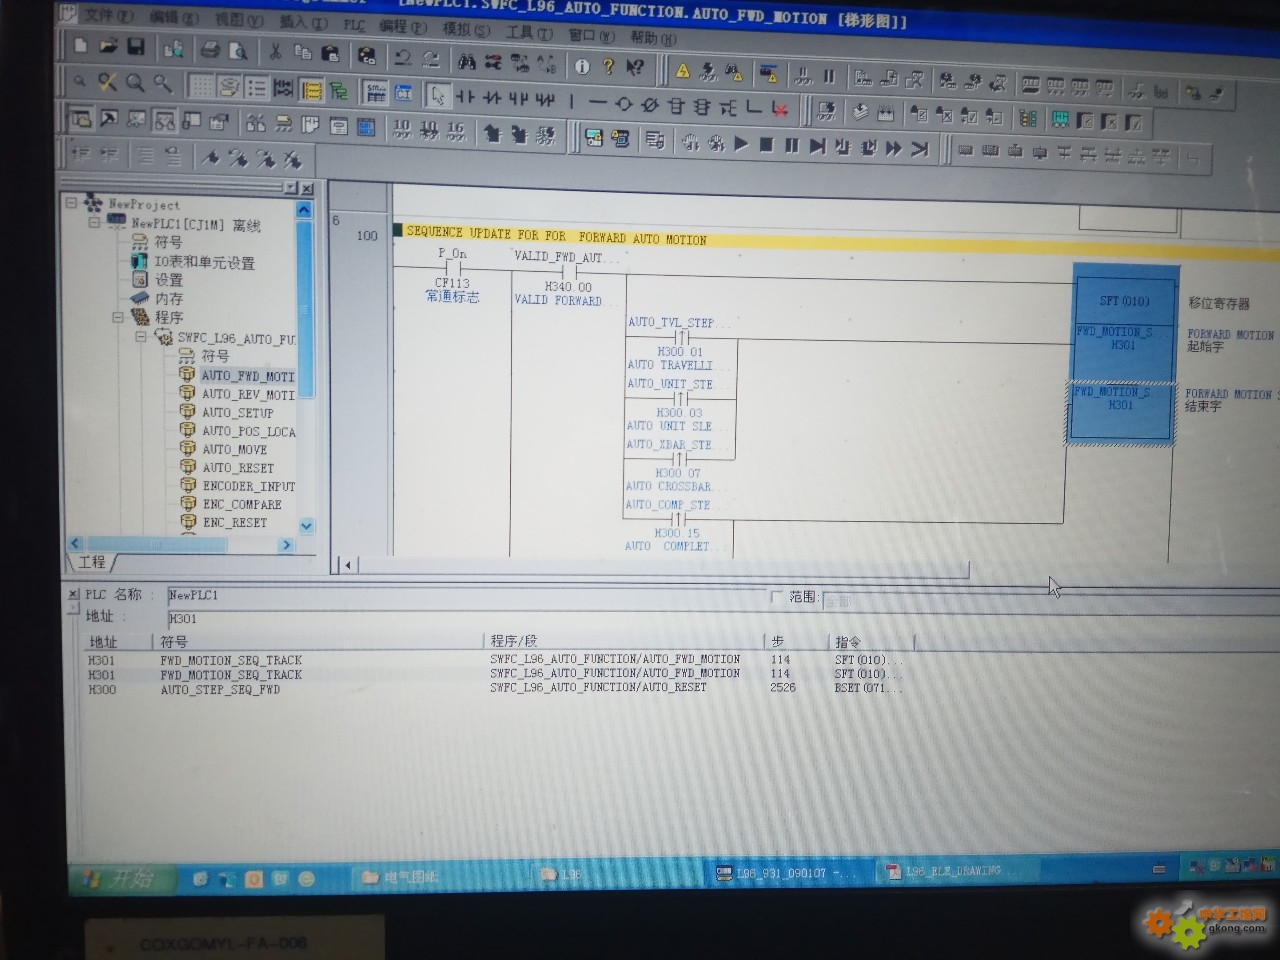Open the PLC menu
1280x960 pixels.
pos(354,24)
